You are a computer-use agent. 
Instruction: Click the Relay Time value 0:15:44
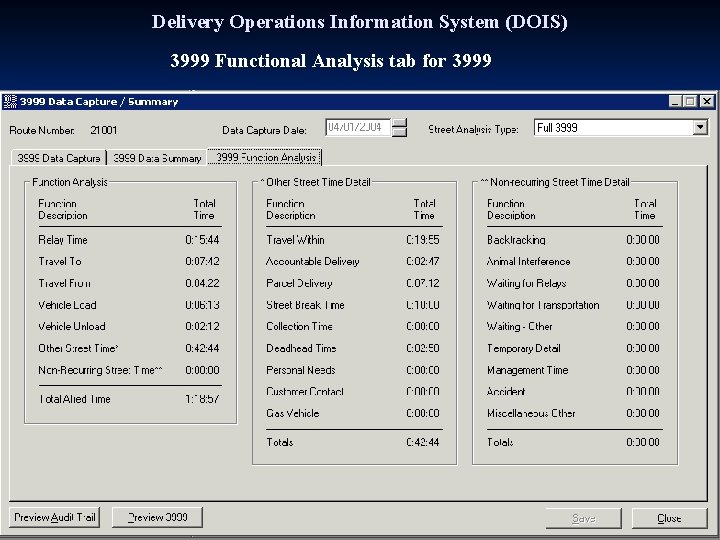202,240
